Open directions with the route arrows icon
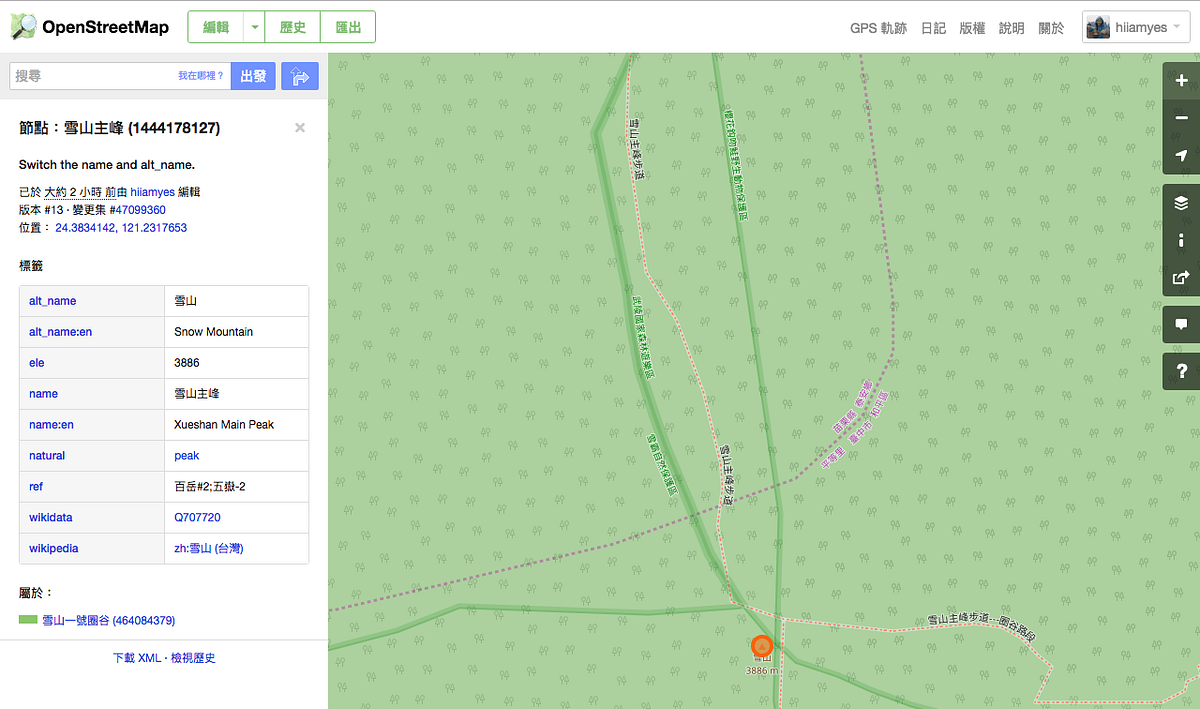 (x=299, y=76)
